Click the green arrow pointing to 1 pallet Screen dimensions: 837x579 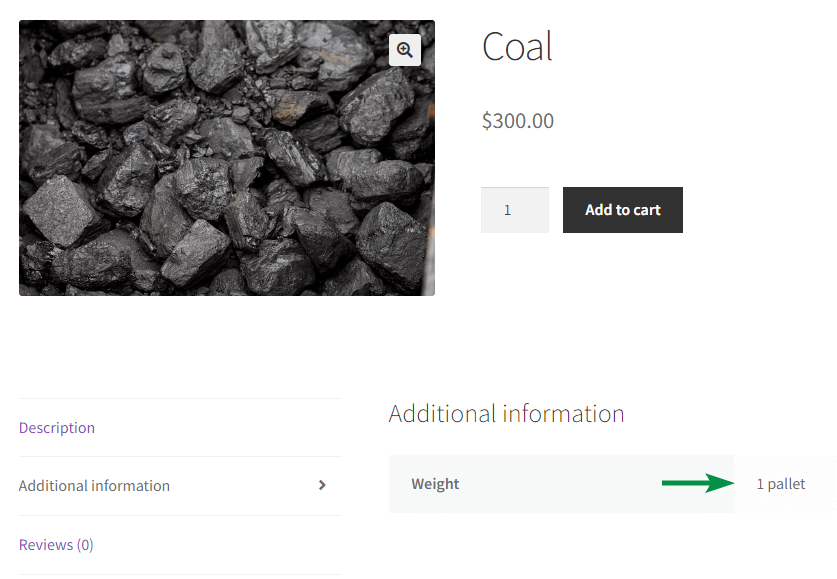(698, 483)
